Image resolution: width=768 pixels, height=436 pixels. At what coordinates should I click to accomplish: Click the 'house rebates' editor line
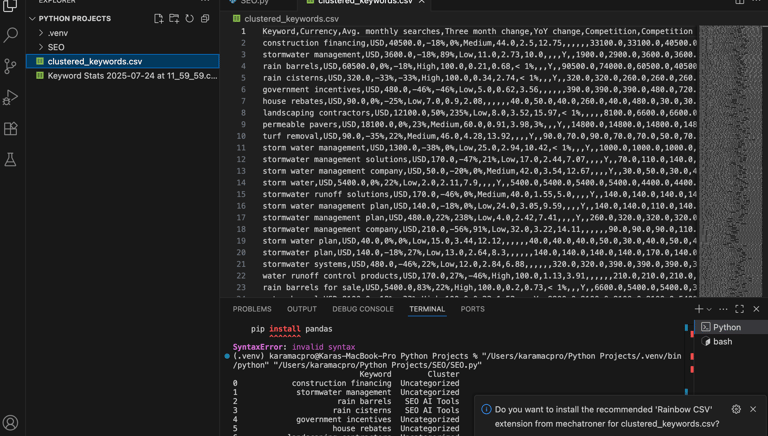coord(480,101)
